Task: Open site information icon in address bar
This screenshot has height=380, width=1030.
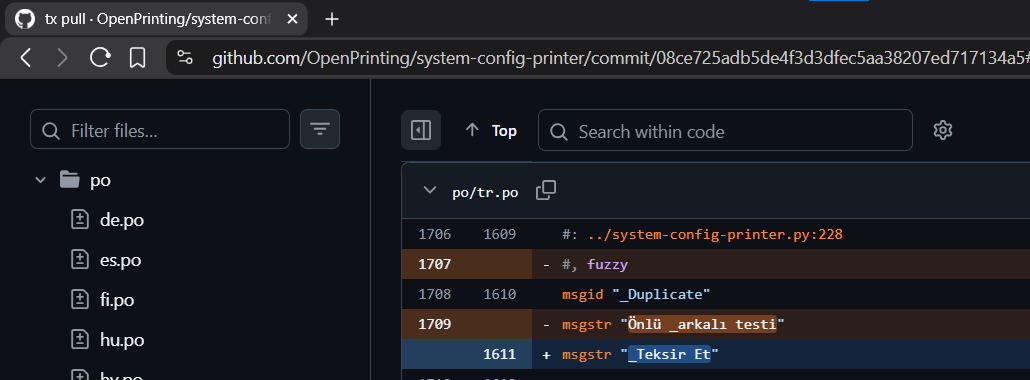Action: pos(185,59)
